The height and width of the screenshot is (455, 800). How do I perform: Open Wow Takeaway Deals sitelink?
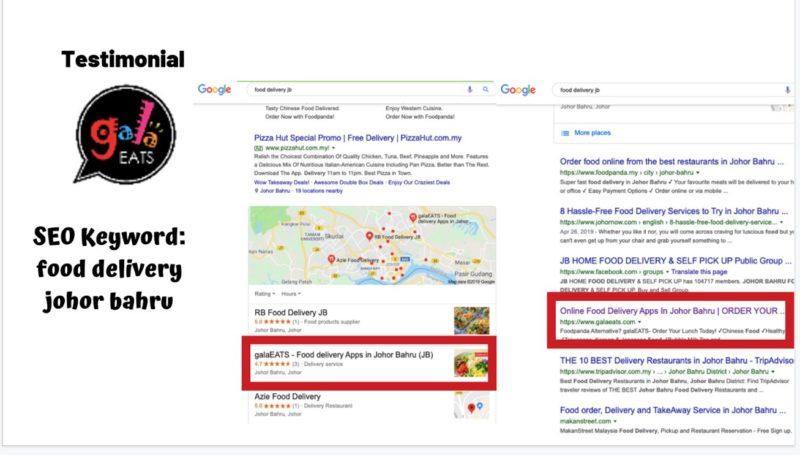tap(282, 182)
